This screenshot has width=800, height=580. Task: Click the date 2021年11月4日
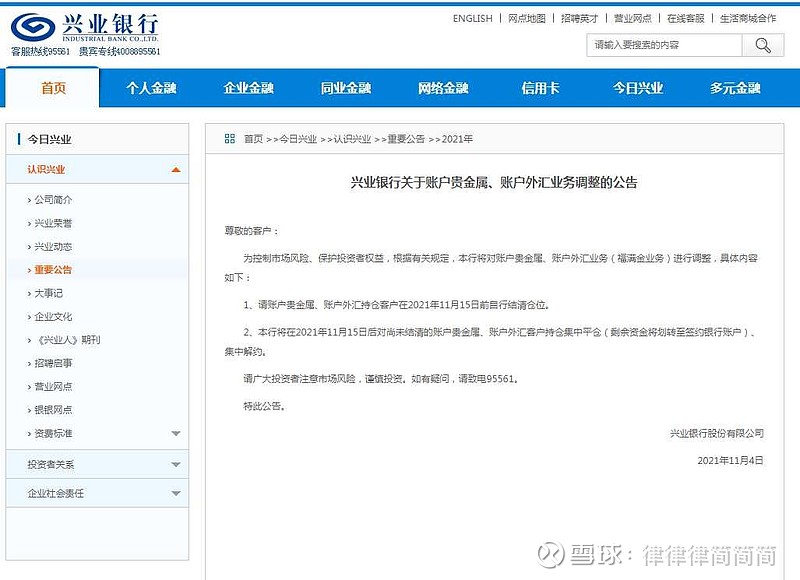pos(730,460)
